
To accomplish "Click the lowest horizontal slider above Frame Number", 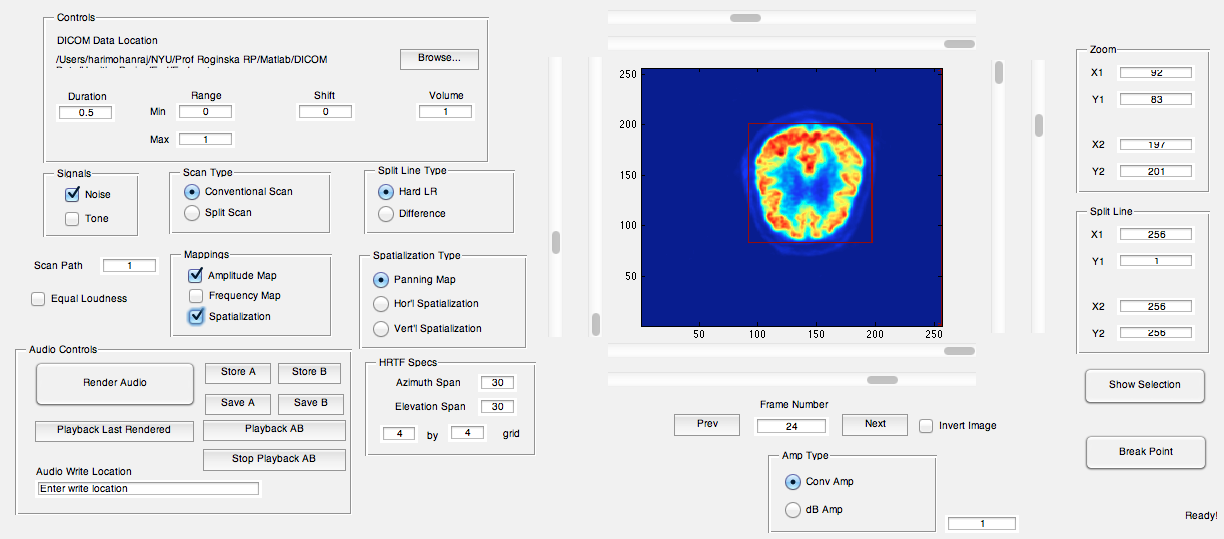I will click(792, 380).
